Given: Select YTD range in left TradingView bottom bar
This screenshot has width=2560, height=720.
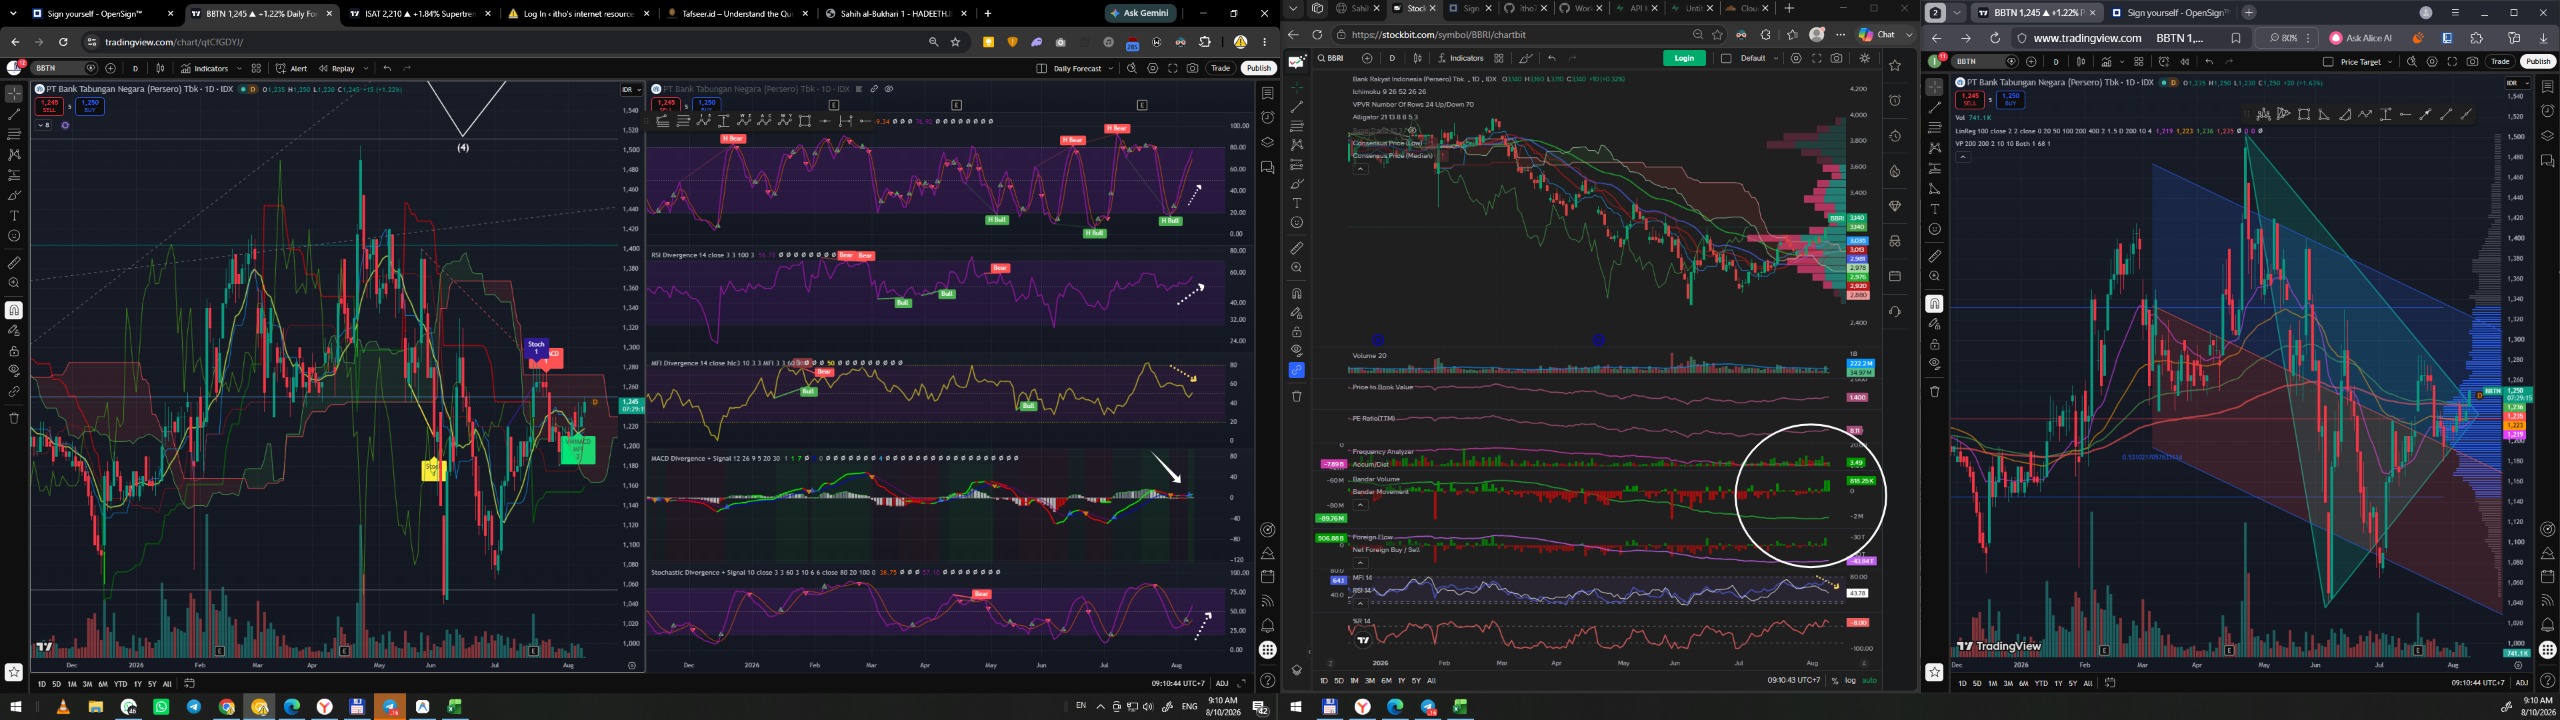Looking at the screenshot, I should (120, 684).
